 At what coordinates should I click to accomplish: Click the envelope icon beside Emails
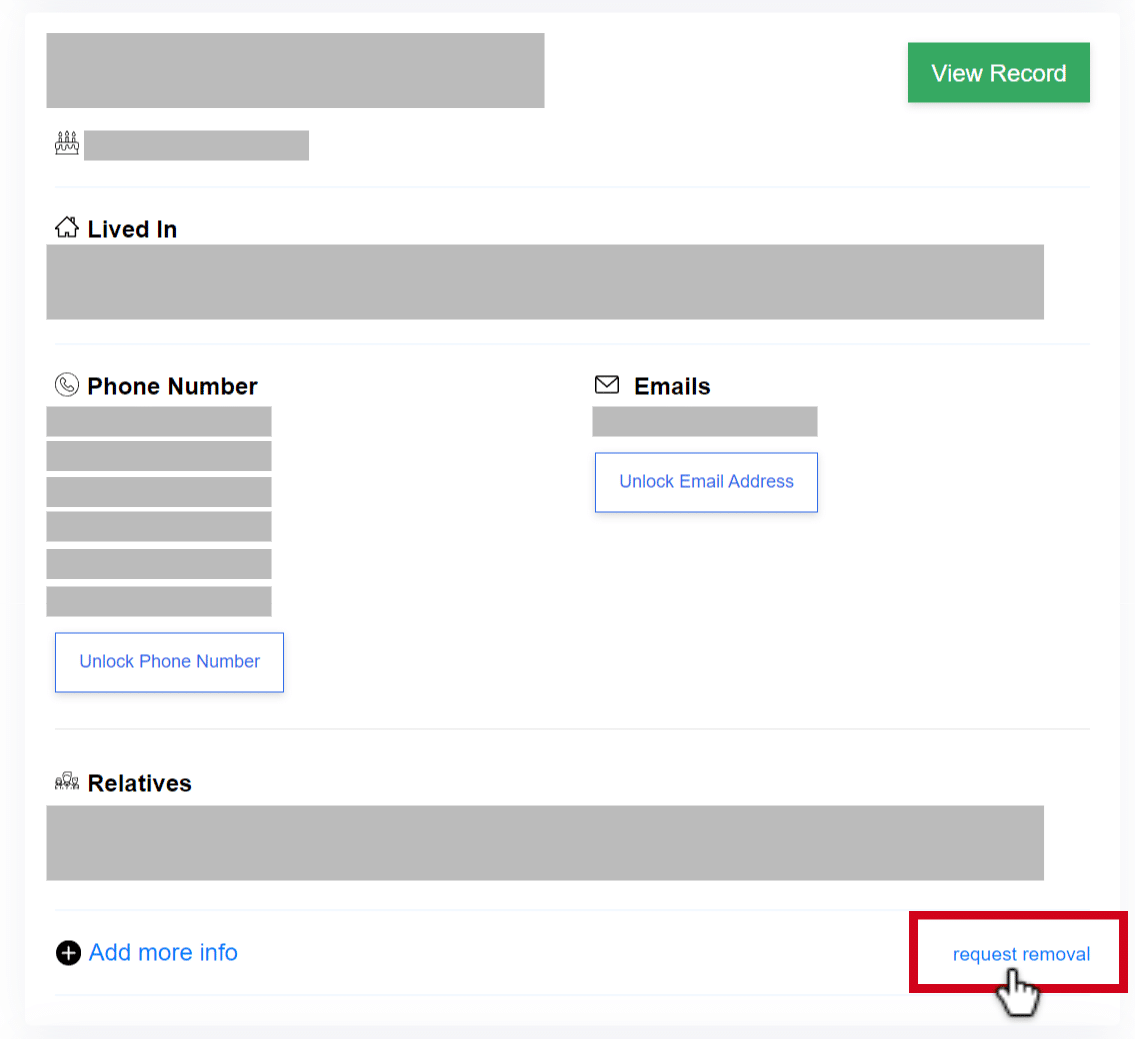click(607, 384)
